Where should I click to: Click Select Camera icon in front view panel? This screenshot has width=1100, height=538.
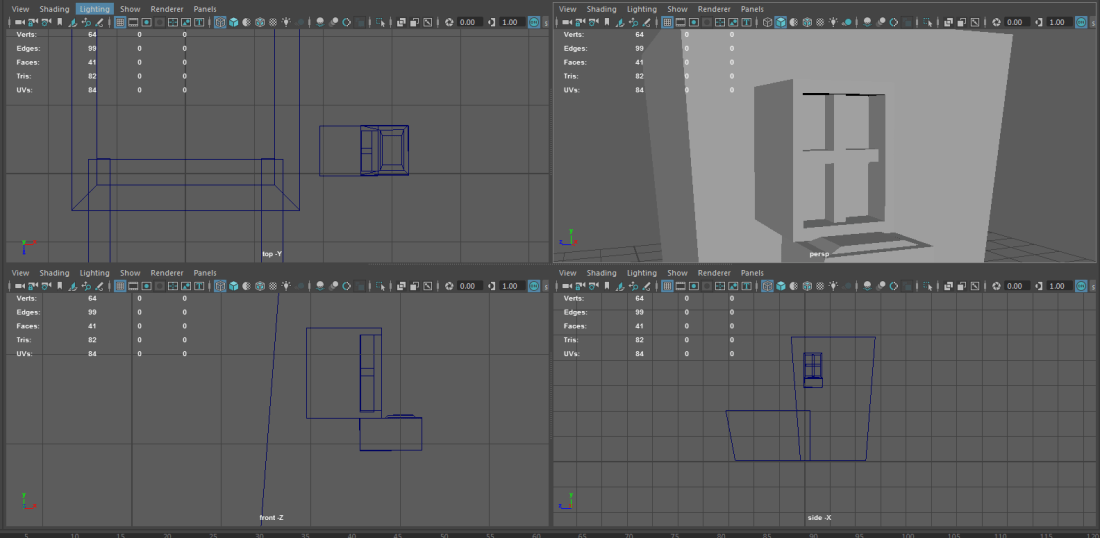coord(20,286)
